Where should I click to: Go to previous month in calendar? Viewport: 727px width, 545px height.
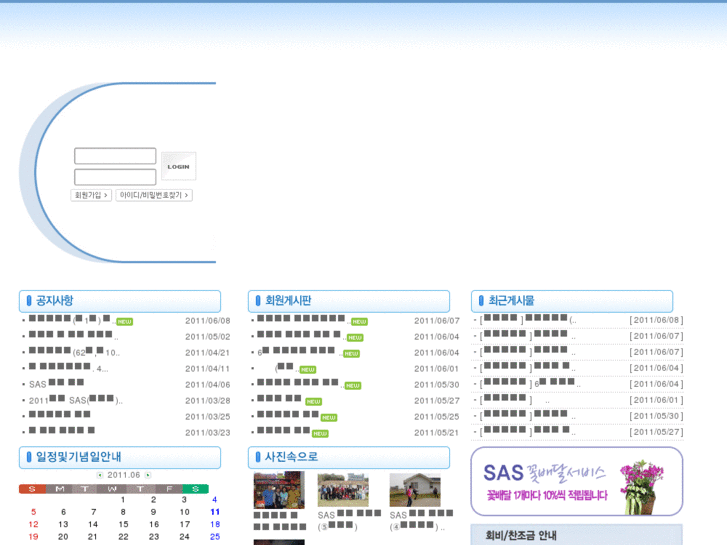(100, 475)
